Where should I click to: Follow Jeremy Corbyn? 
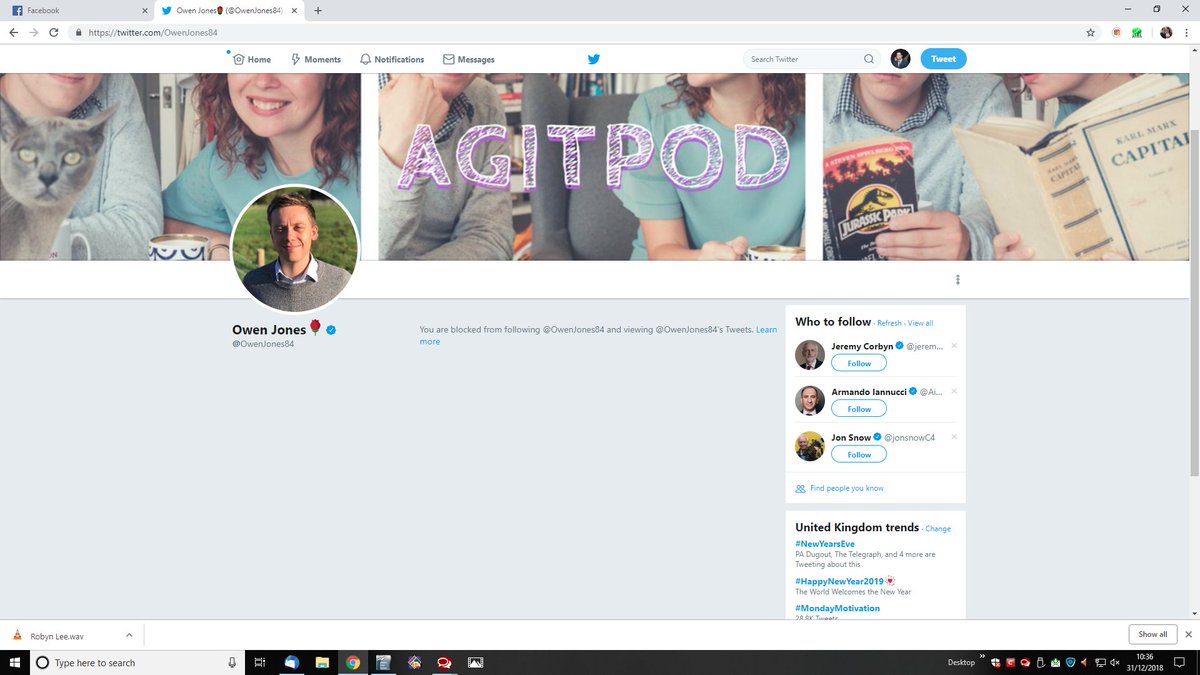tap(859, 363)
